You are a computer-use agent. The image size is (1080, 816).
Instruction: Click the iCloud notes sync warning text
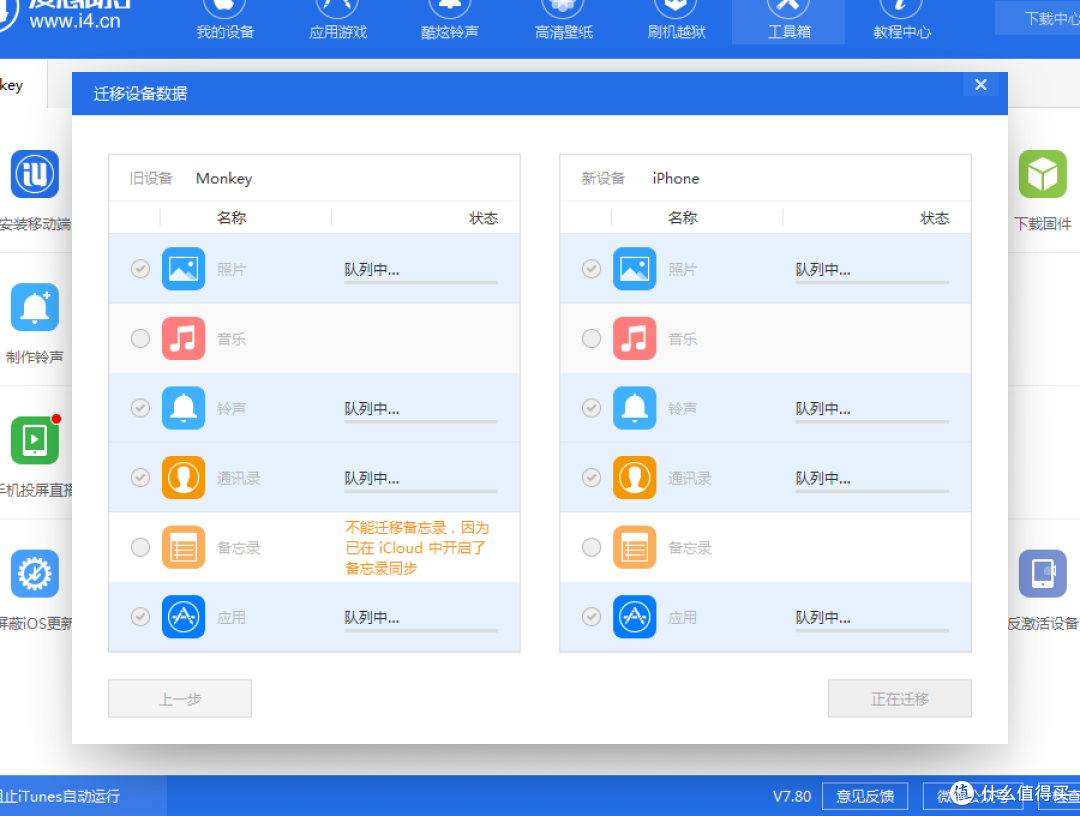pyautogui.click(x=417, y=547)
